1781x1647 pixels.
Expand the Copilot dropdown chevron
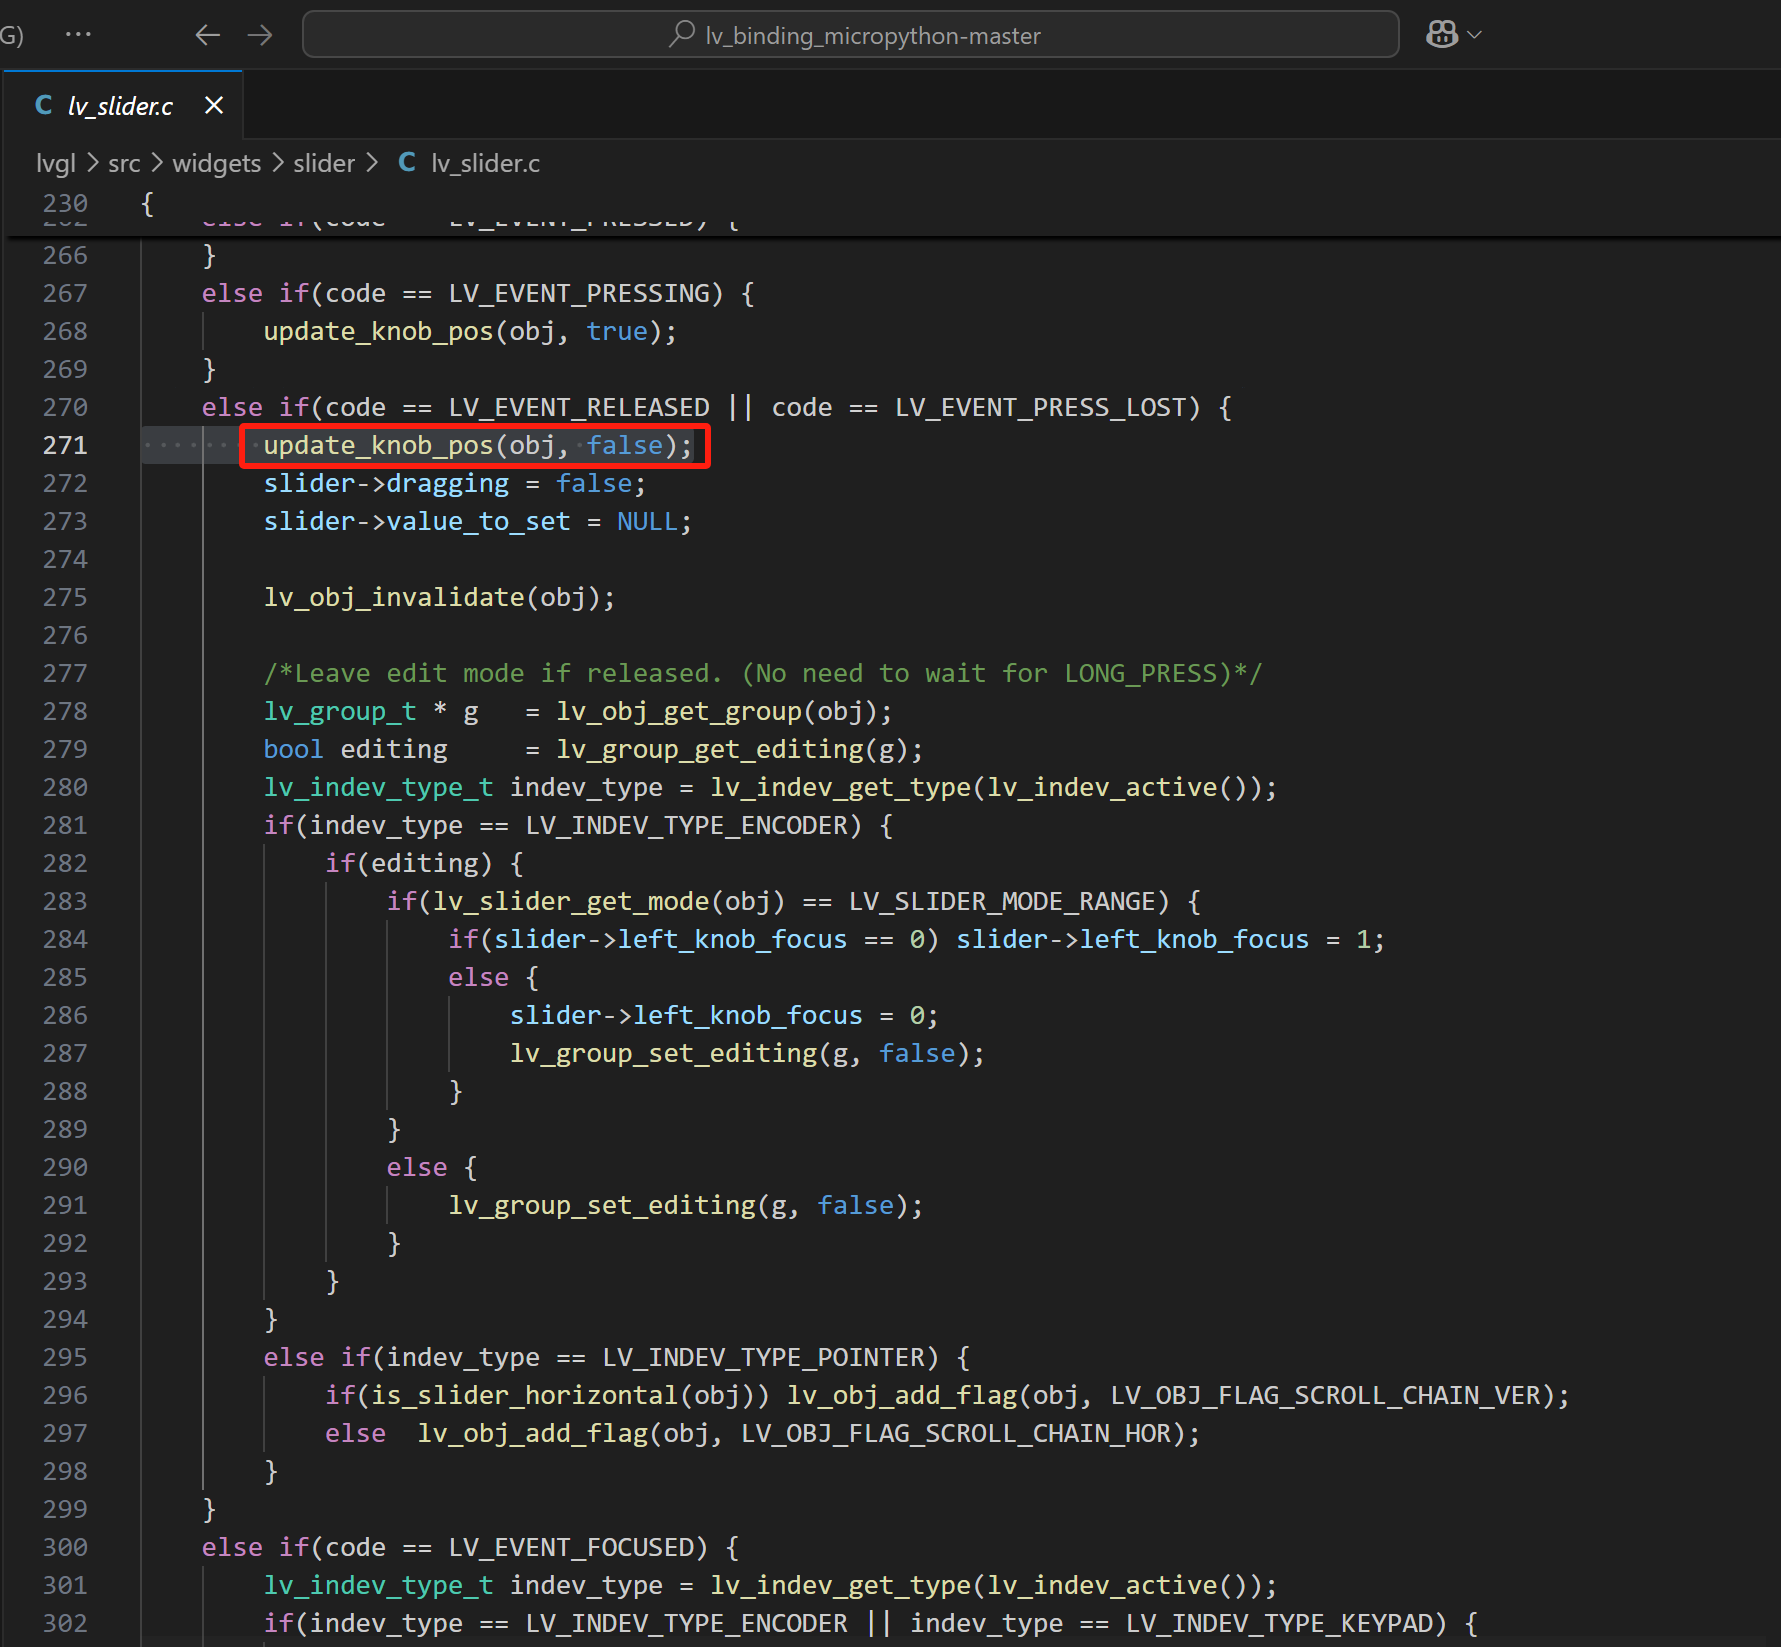1475,35
